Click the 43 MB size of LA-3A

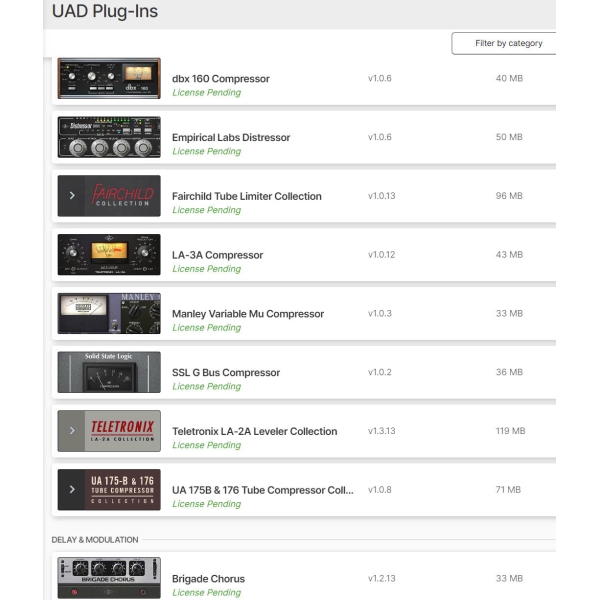(509, 255)
